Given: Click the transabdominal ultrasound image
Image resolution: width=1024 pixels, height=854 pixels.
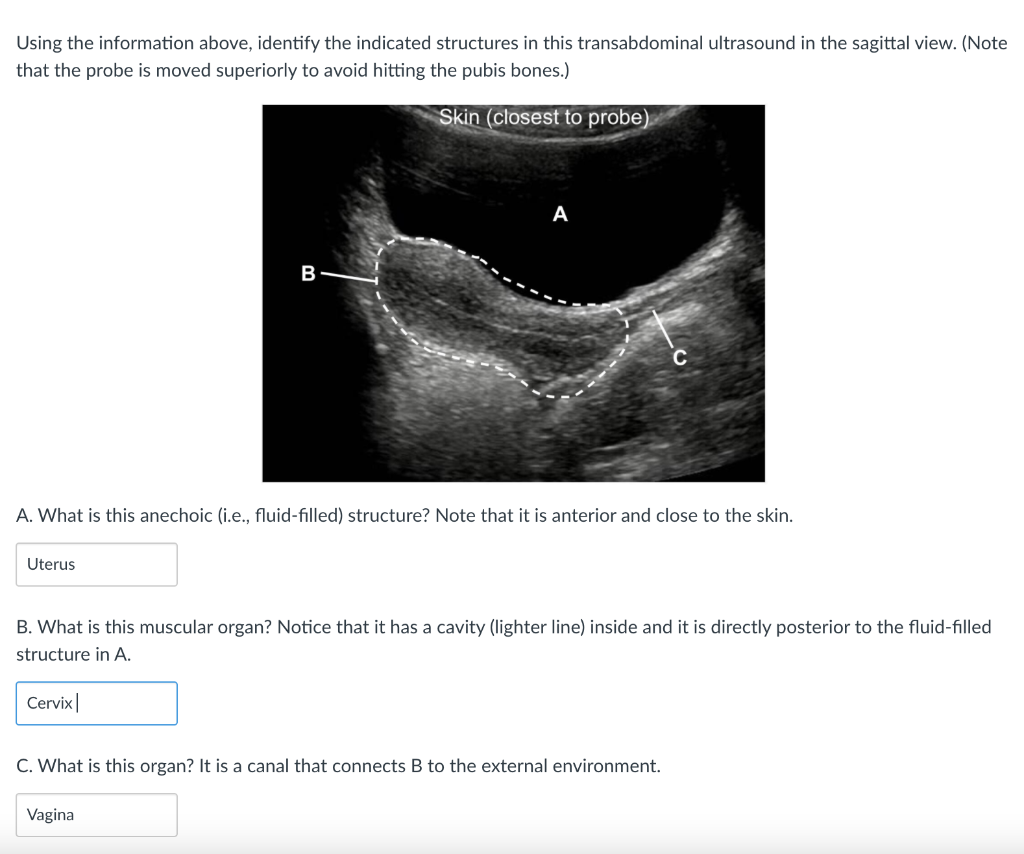Looking at the screenshot, I should pyautogui.click(x=513, y=293).
